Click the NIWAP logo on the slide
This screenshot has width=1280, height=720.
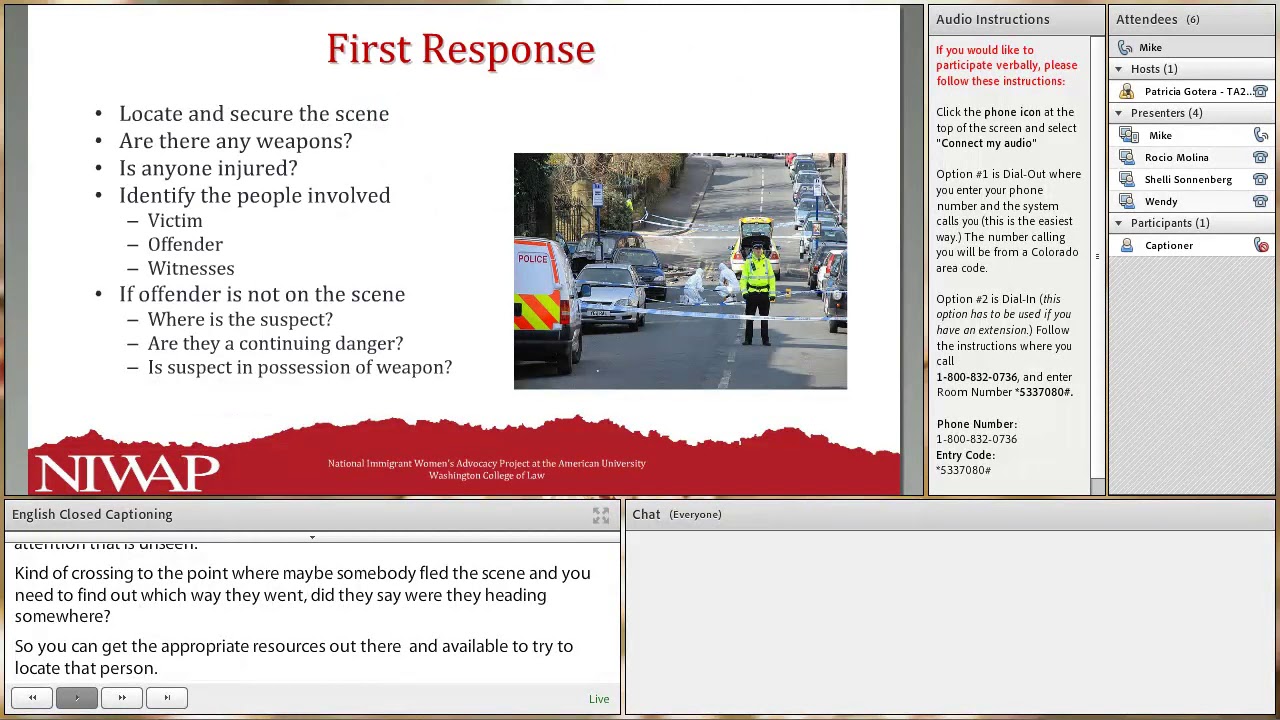click(127, 472)
